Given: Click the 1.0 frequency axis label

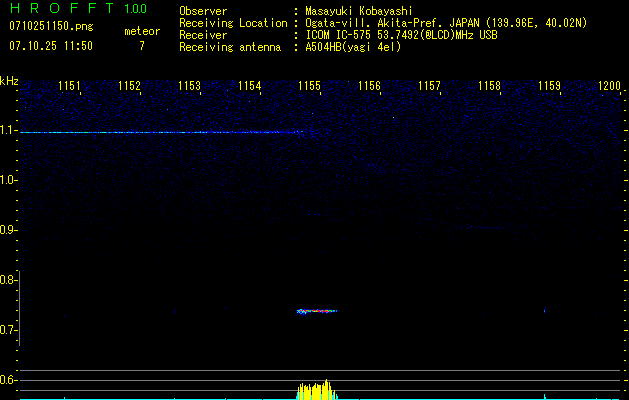Looking at the screenshot, I should click(8, 180).
